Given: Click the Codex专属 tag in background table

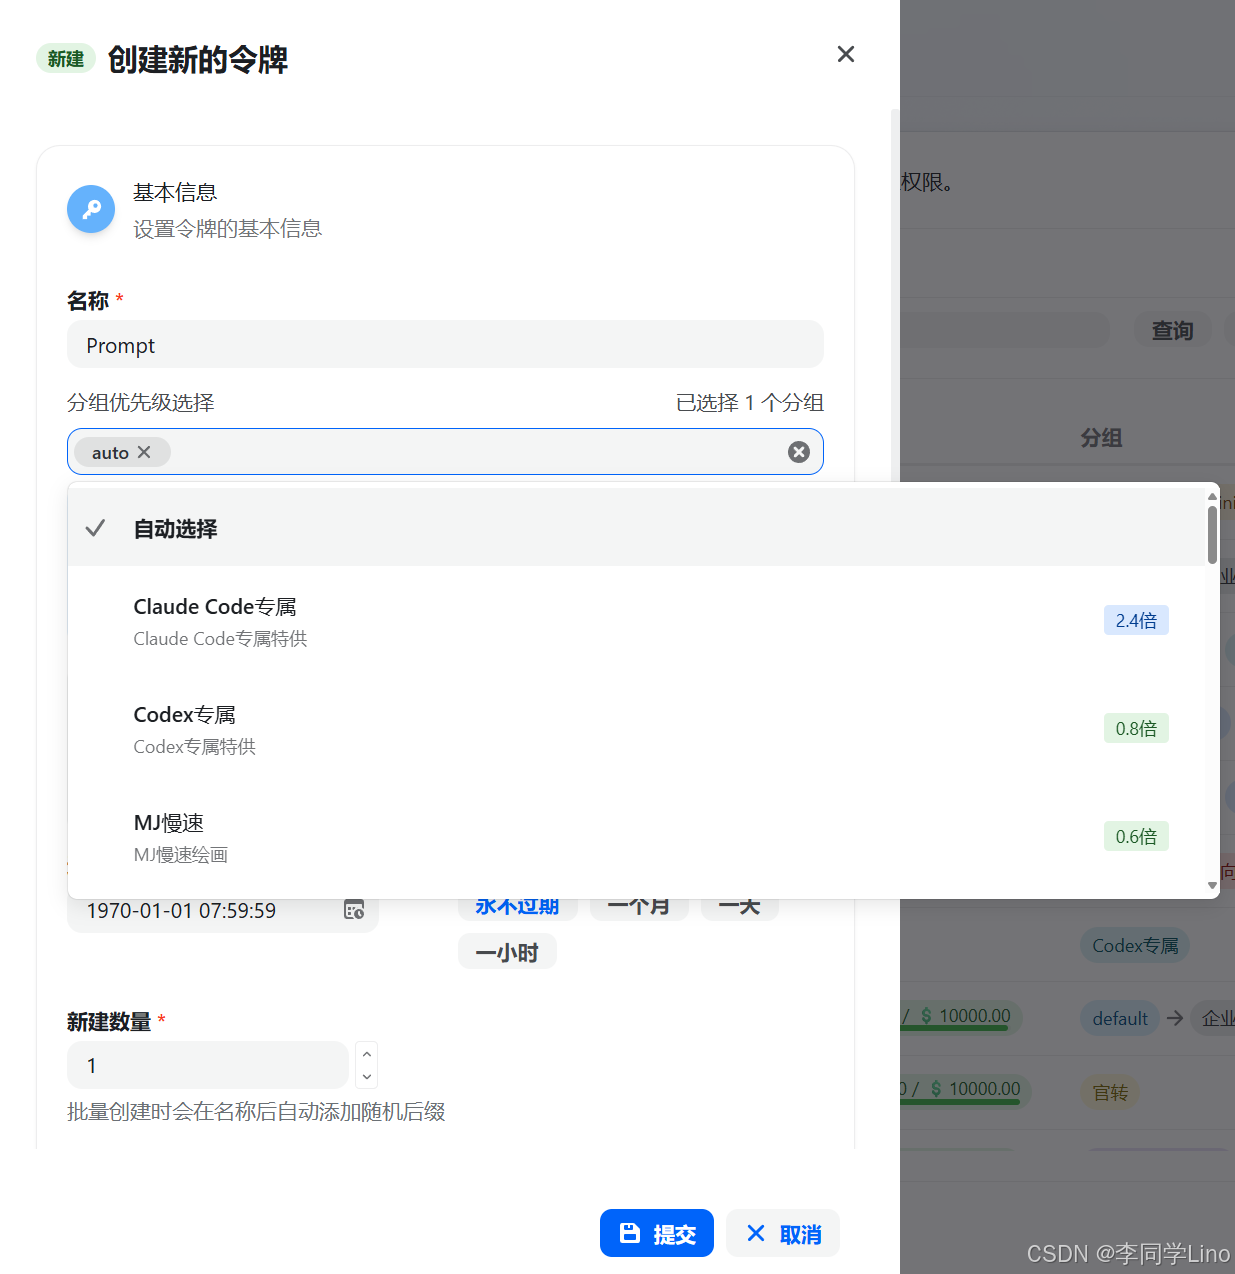Looking at the screenshot, I should pos(1135,945).
